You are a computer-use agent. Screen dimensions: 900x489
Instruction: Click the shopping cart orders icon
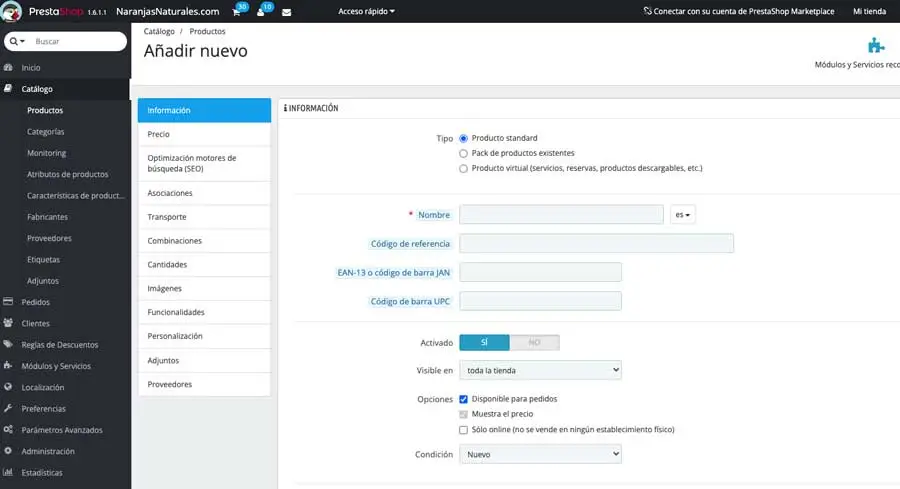(237, 12)
